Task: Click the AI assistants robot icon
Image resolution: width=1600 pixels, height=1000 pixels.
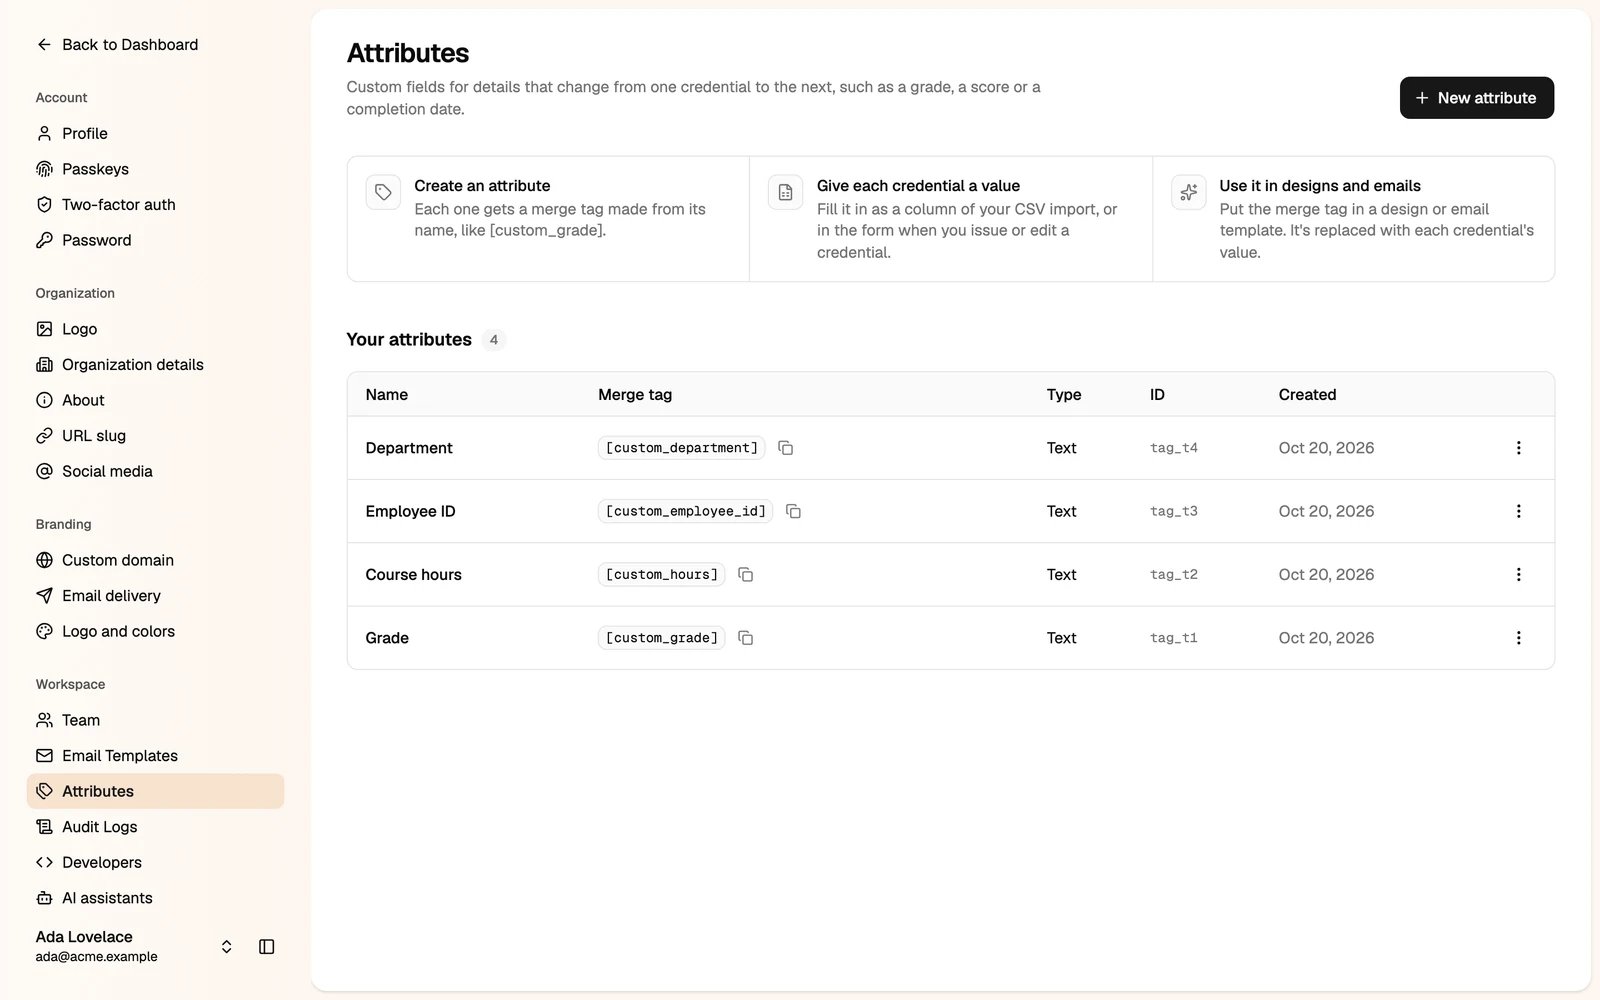Action: [x=44, y=898]
